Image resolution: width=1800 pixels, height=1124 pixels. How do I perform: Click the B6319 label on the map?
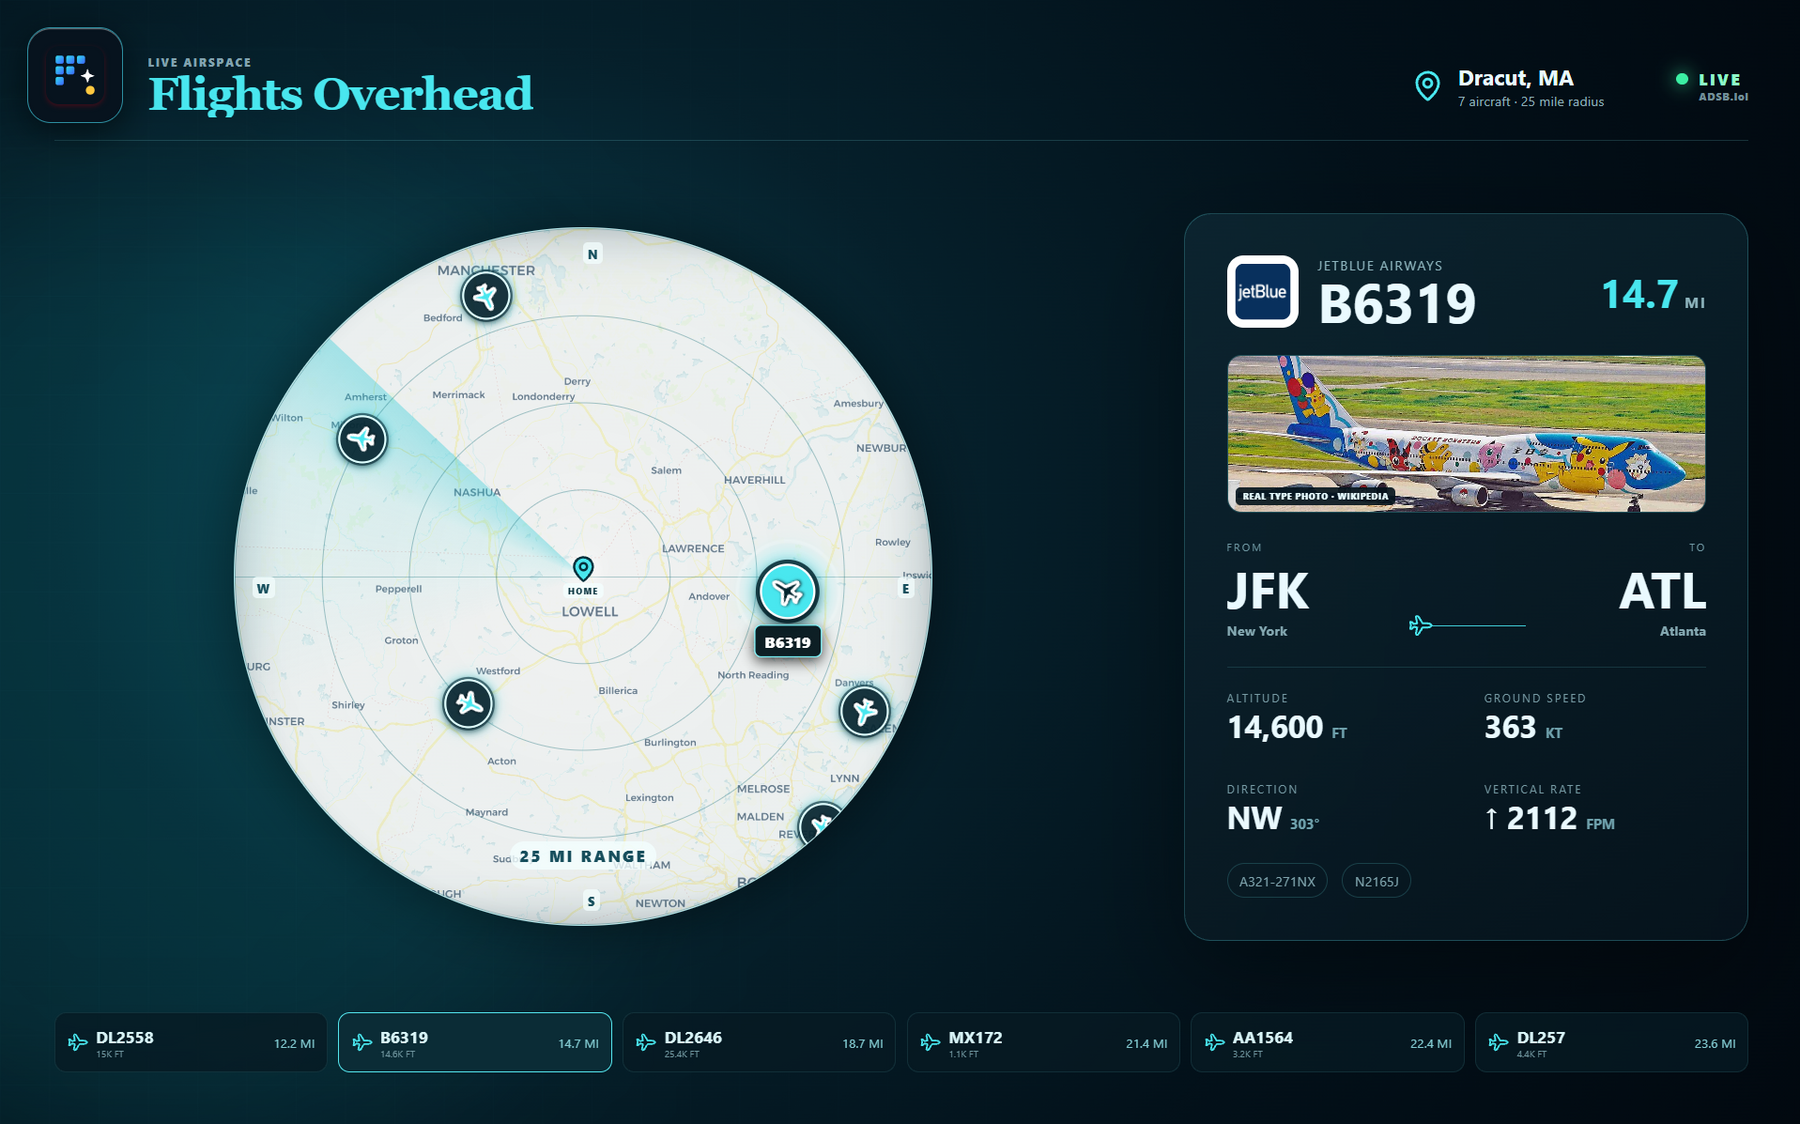(x=788, y=642)
